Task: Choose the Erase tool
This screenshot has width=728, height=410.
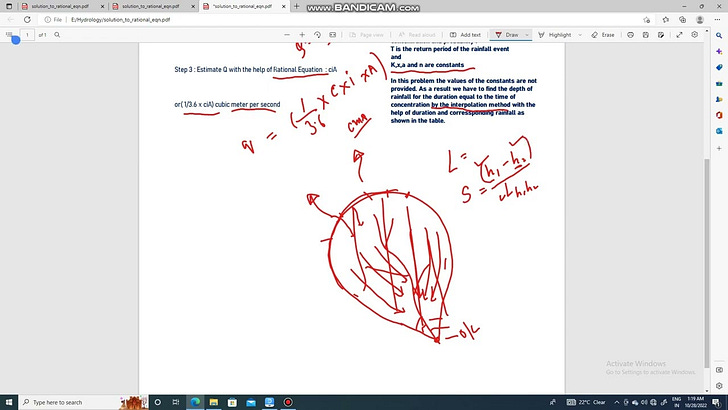Action: click(x=603, y=35)
